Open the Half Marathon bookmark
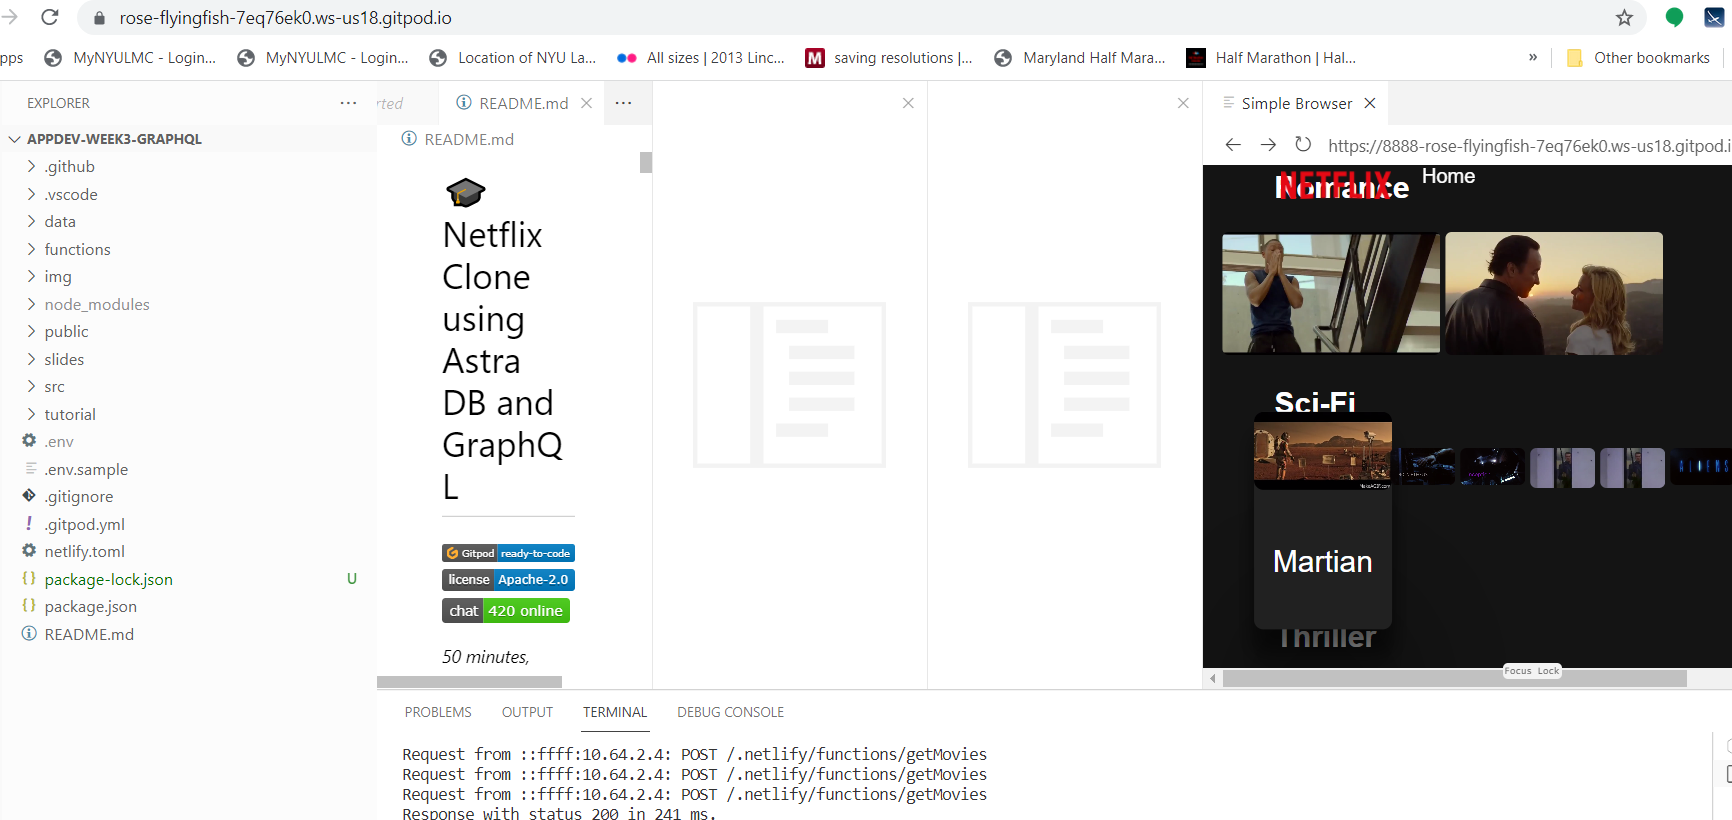Image resolution: width=1732 pixels, height=820 pixels. point(1271,58)
